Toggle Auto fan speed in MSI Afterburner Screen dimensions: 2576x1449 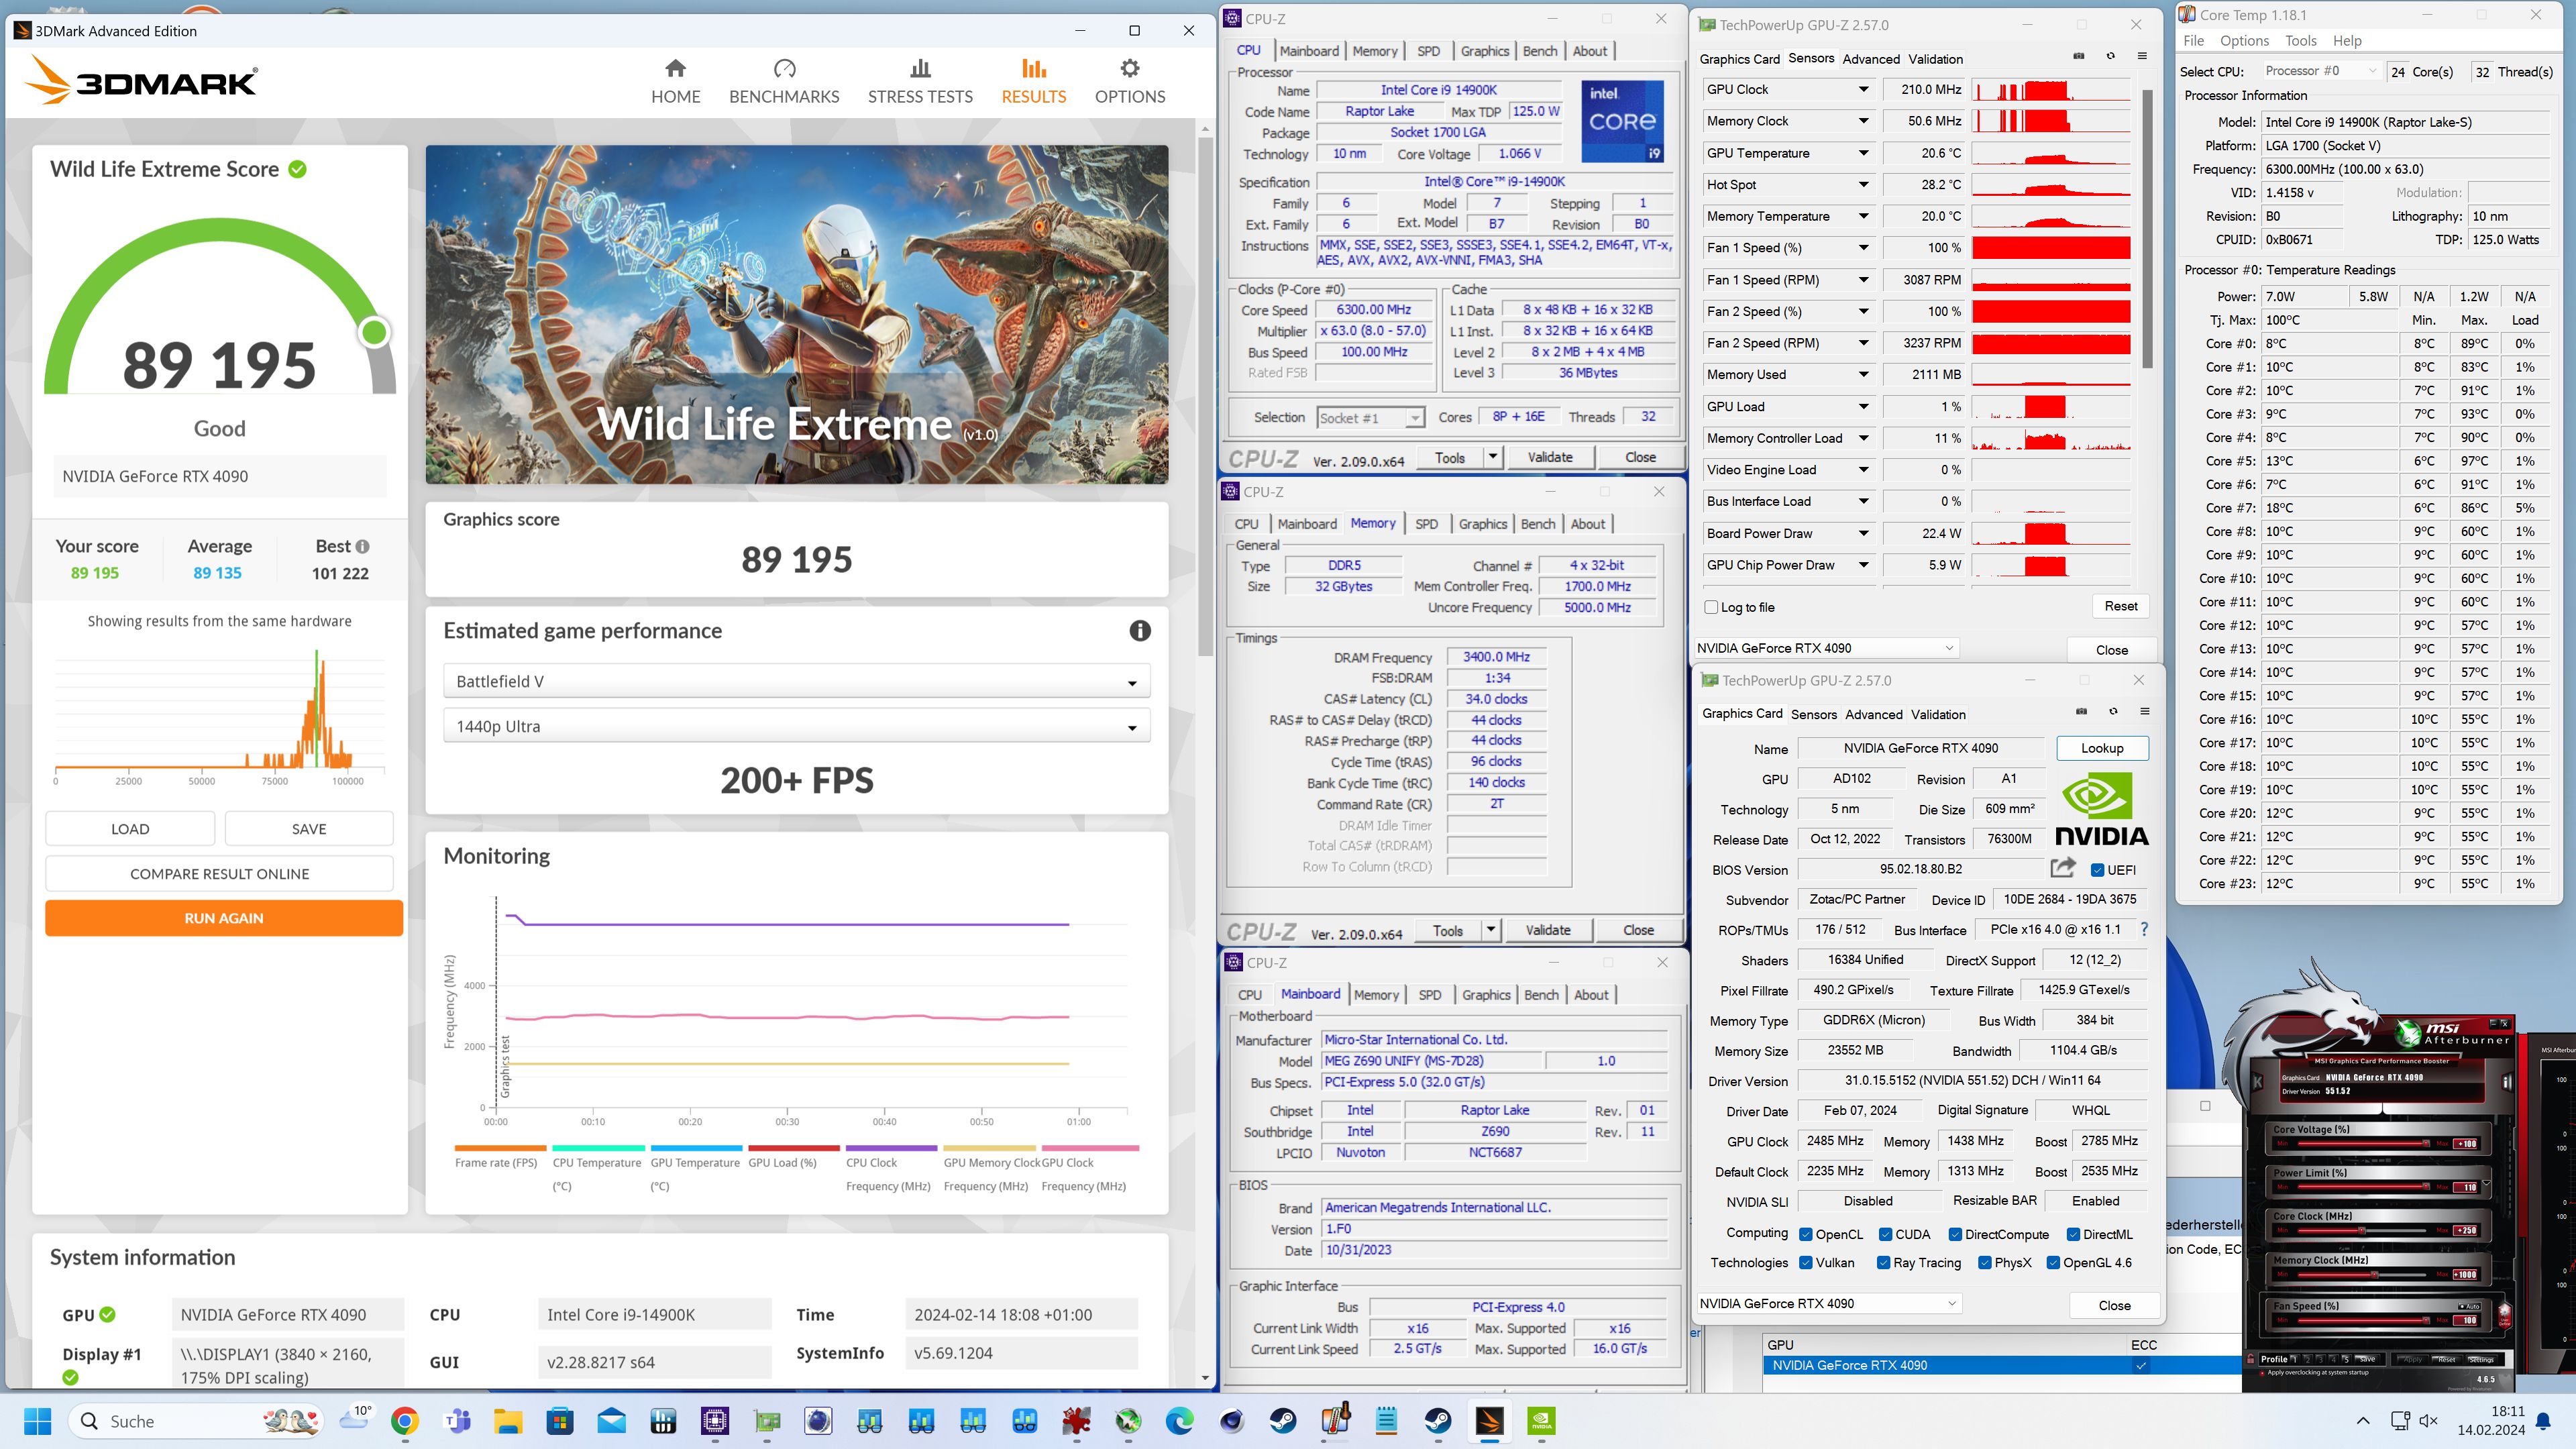(2469, 1307)
